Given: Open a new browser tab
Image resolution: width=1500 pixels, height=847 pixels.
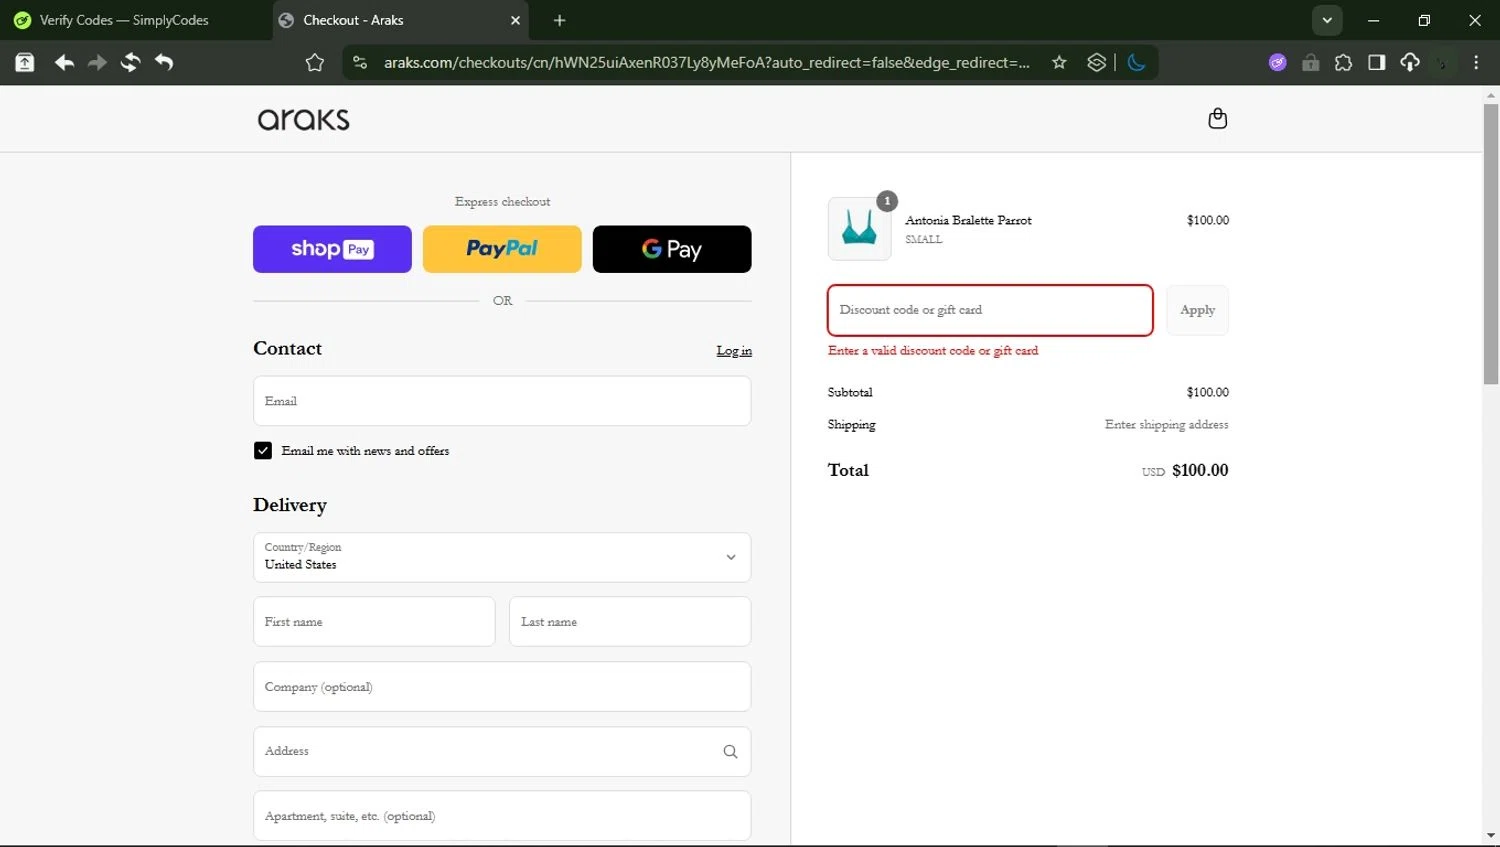Looking at the screenshot, I should tap(559, 20).
